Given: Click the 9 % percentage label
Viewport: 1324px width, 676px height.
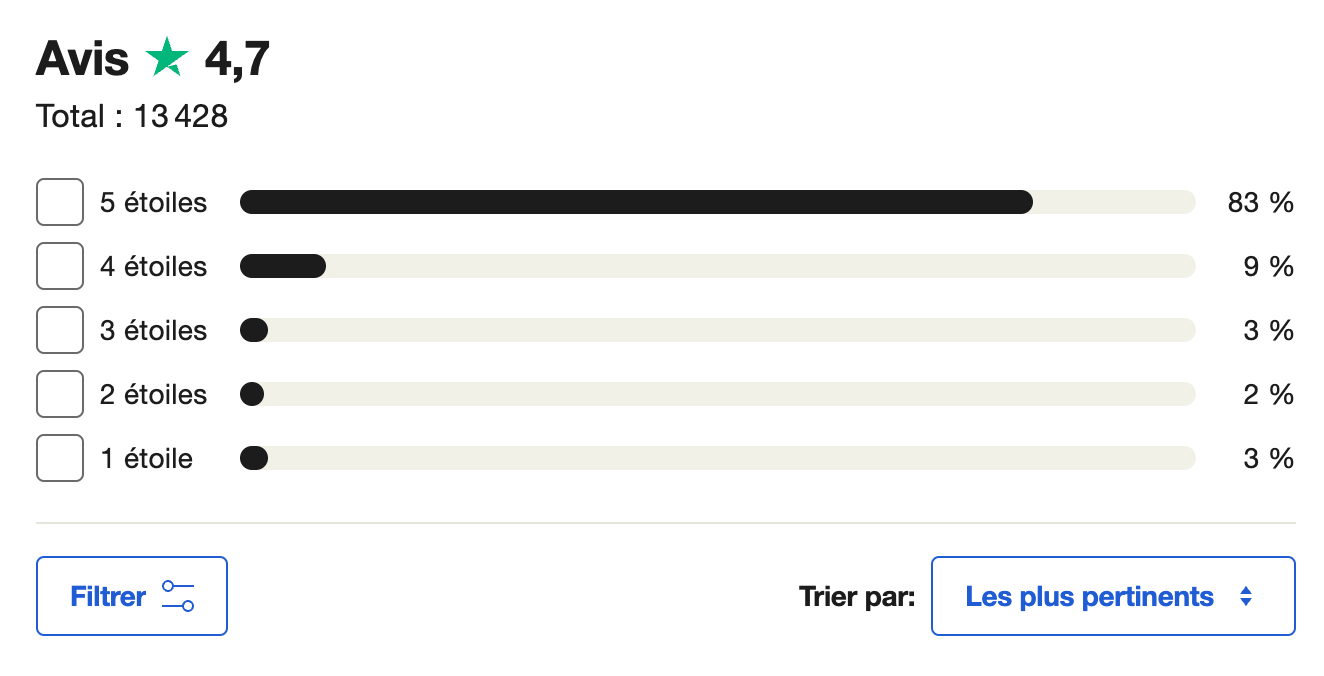Looking at the screenshot, I should pos(1269,267).
